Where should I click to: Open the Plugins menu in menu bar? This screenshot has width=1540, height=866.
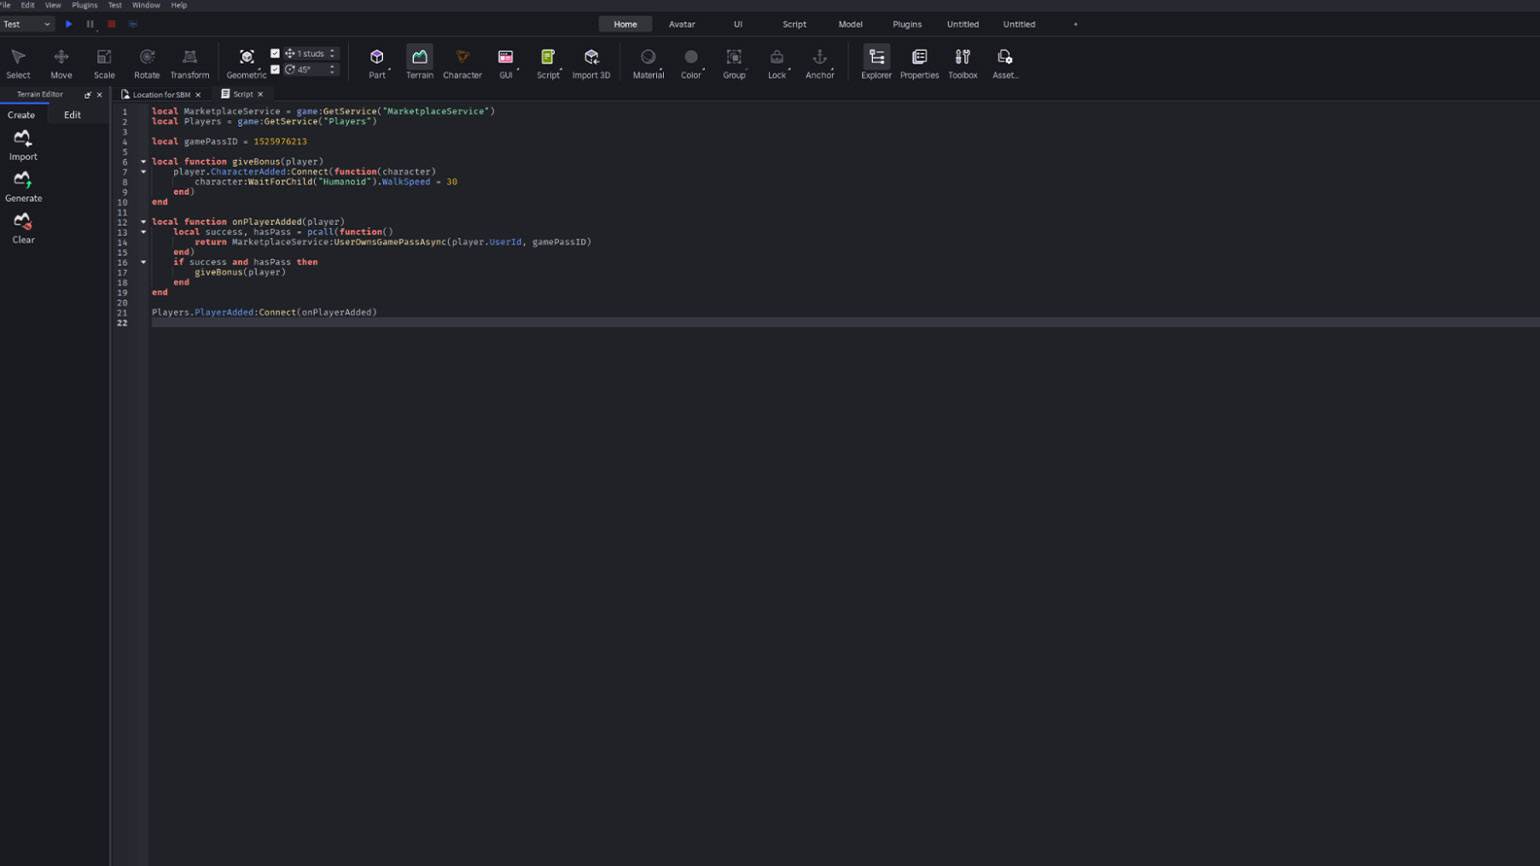(x=84, y=5)
